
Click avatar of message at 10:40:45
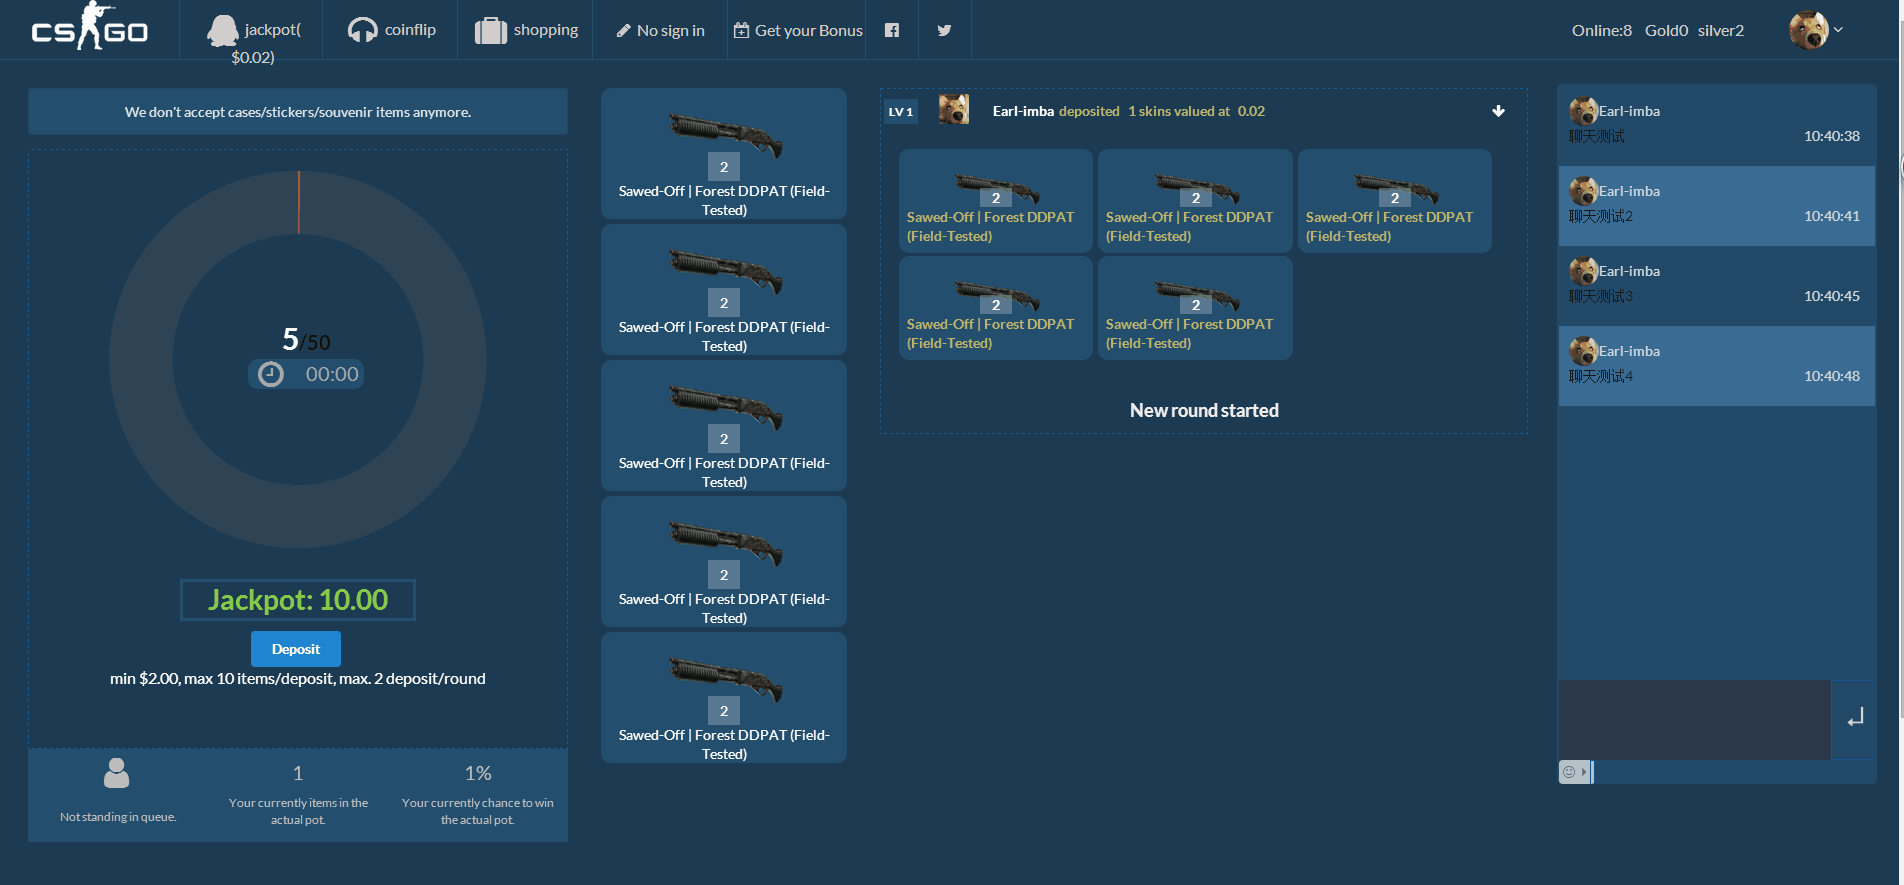[x=1583, y=271]
